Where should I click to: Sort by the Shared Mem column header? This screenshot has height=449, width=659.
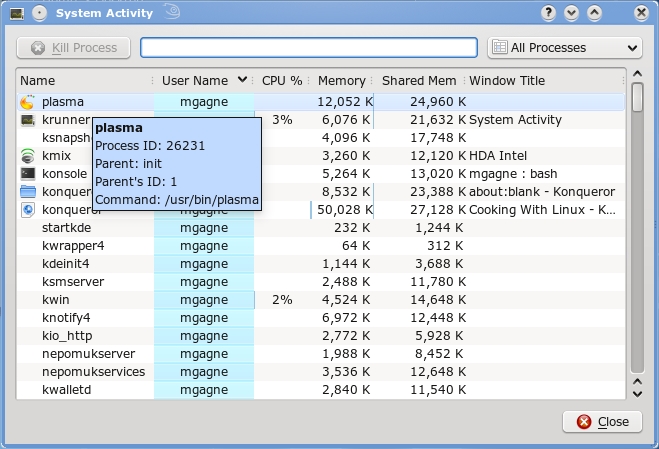coord(418,80)
